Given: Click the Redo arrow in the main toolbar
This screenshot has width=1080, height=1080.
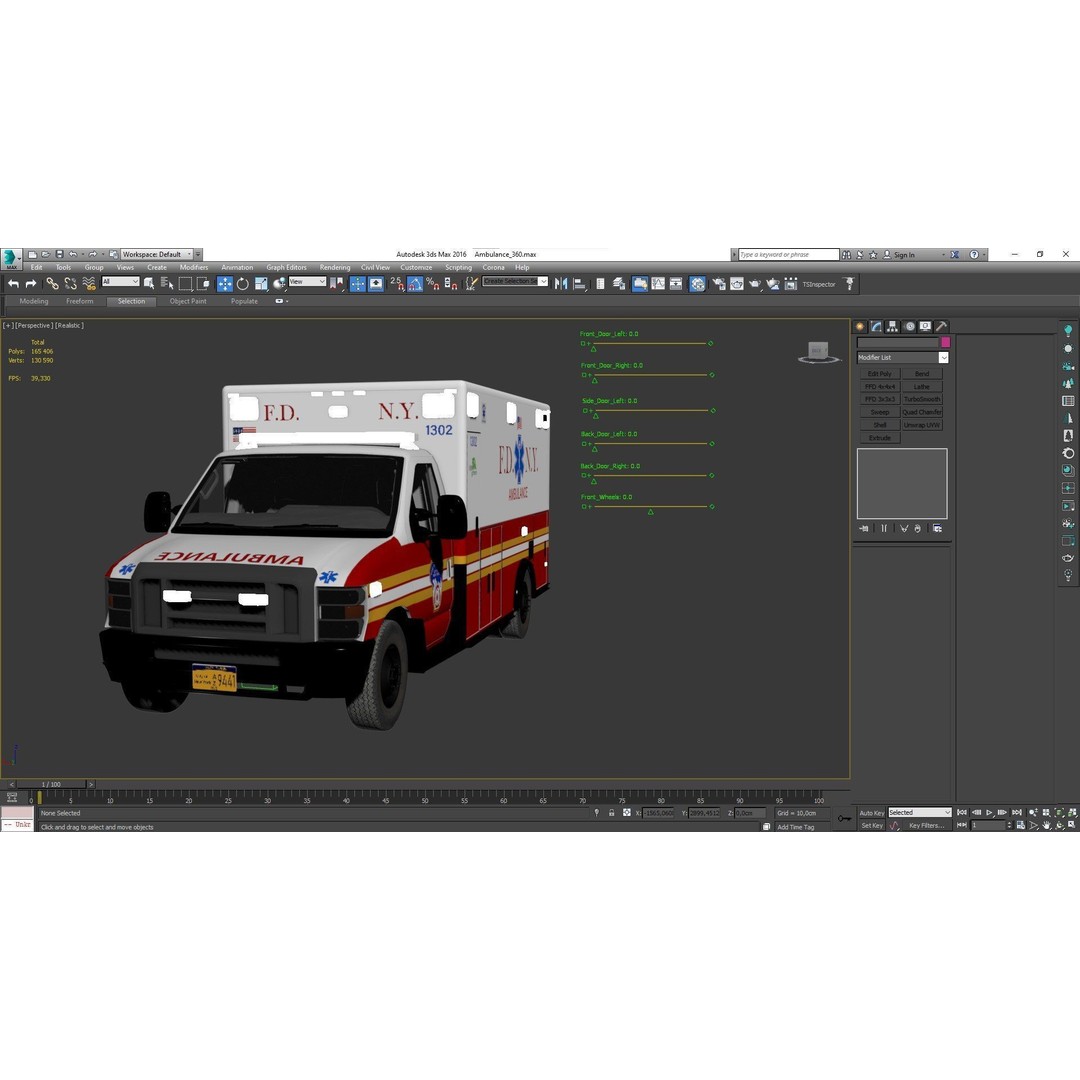Looking at the screenshot, I should [31, 284].
